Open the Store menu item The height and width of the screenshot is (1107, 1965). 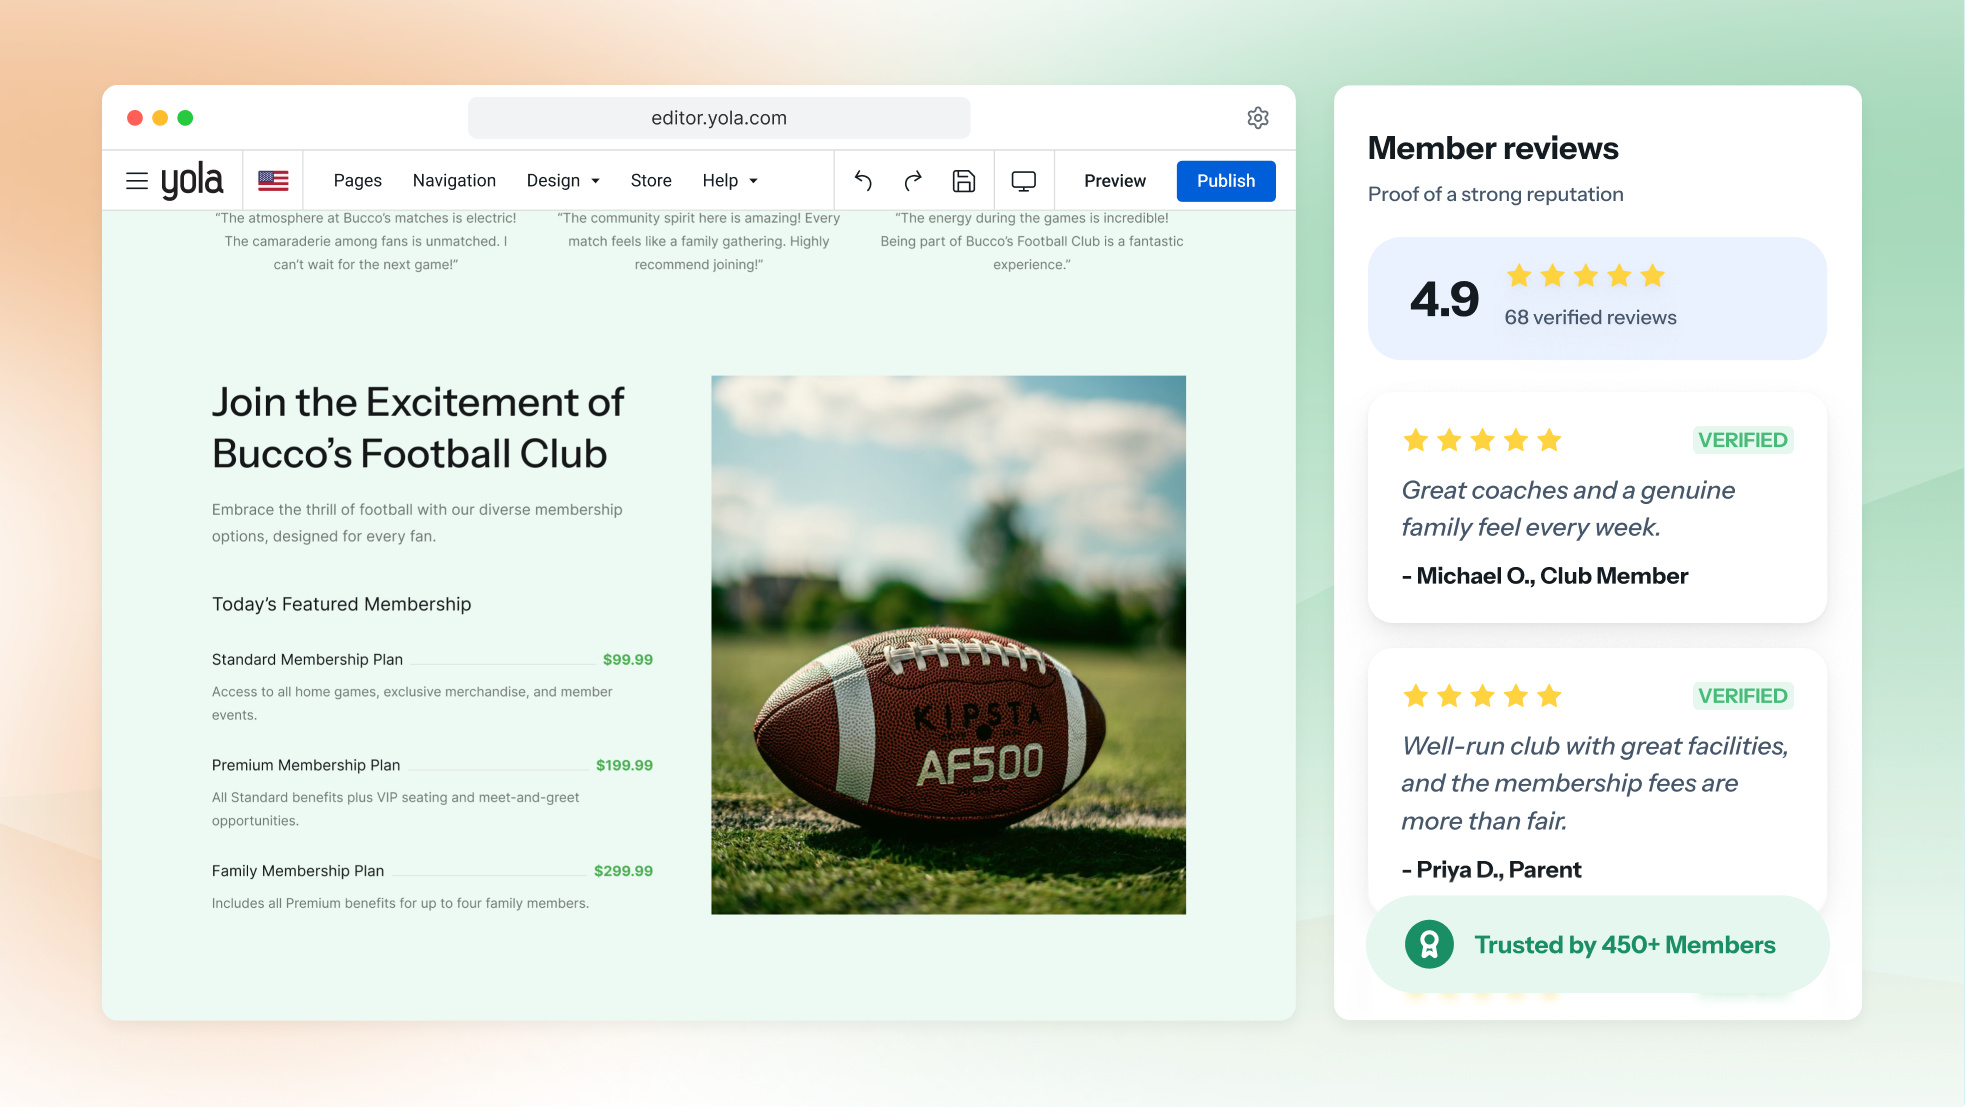(651, 181)
